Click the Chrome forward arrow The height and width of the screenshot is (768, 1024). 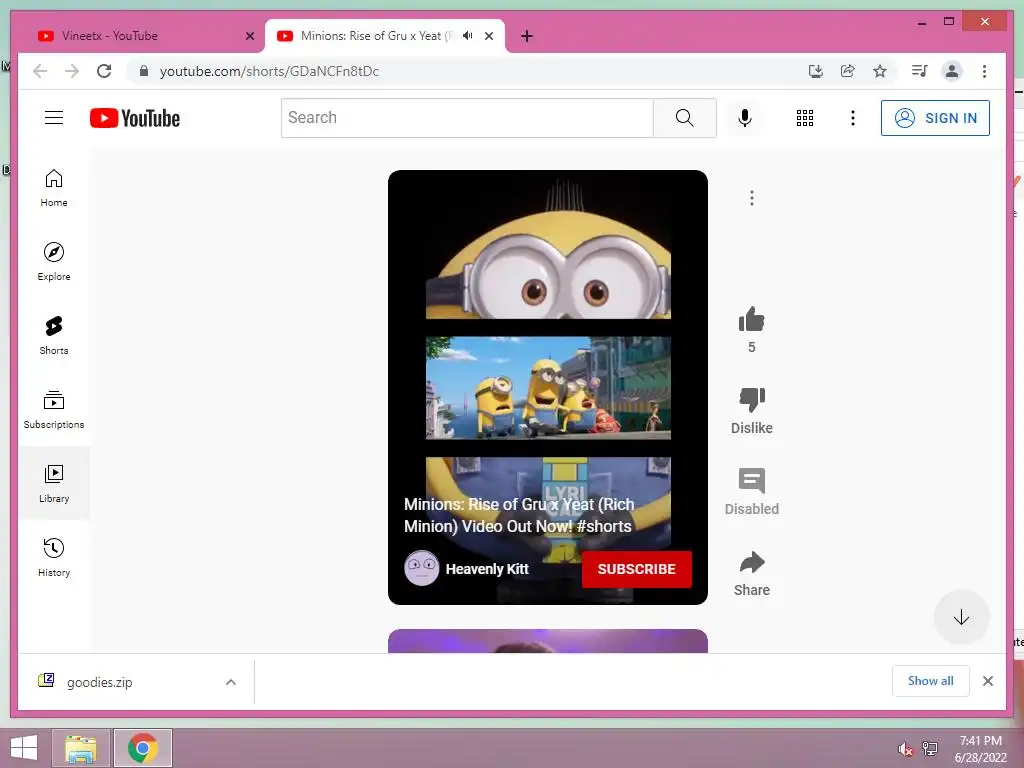[x=72, y=71]
